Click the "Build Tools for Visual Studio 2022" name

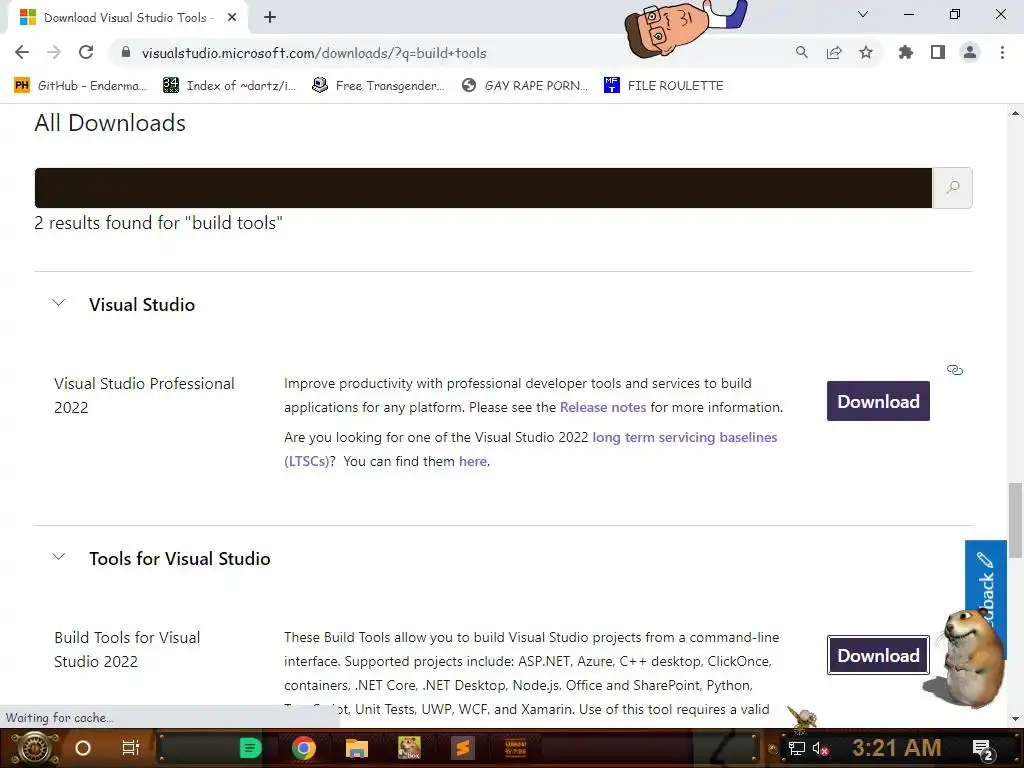(x=127, y=650)
